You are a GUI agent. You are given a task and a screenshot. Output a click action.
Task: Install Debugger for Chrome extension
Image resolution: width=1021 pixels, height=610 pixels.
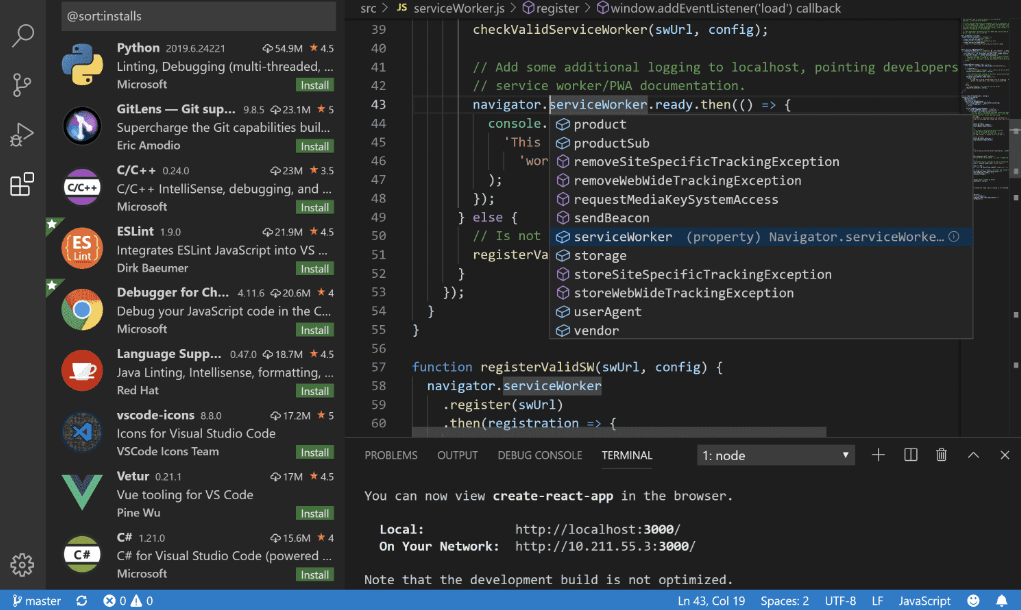click(x=315, y=330)
